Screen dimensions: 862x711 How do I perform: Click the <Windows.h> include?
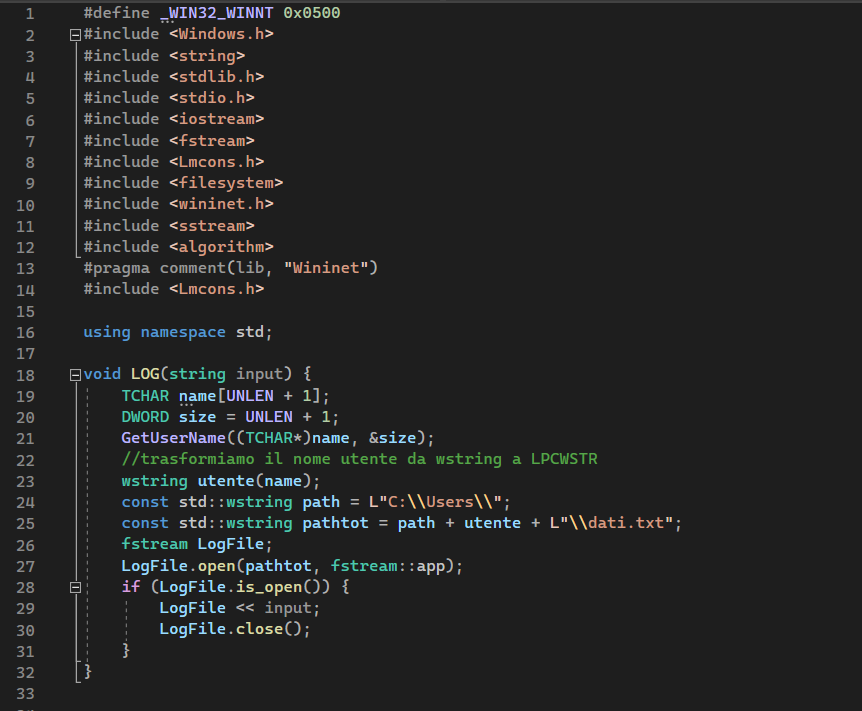(x=221, y=34)
